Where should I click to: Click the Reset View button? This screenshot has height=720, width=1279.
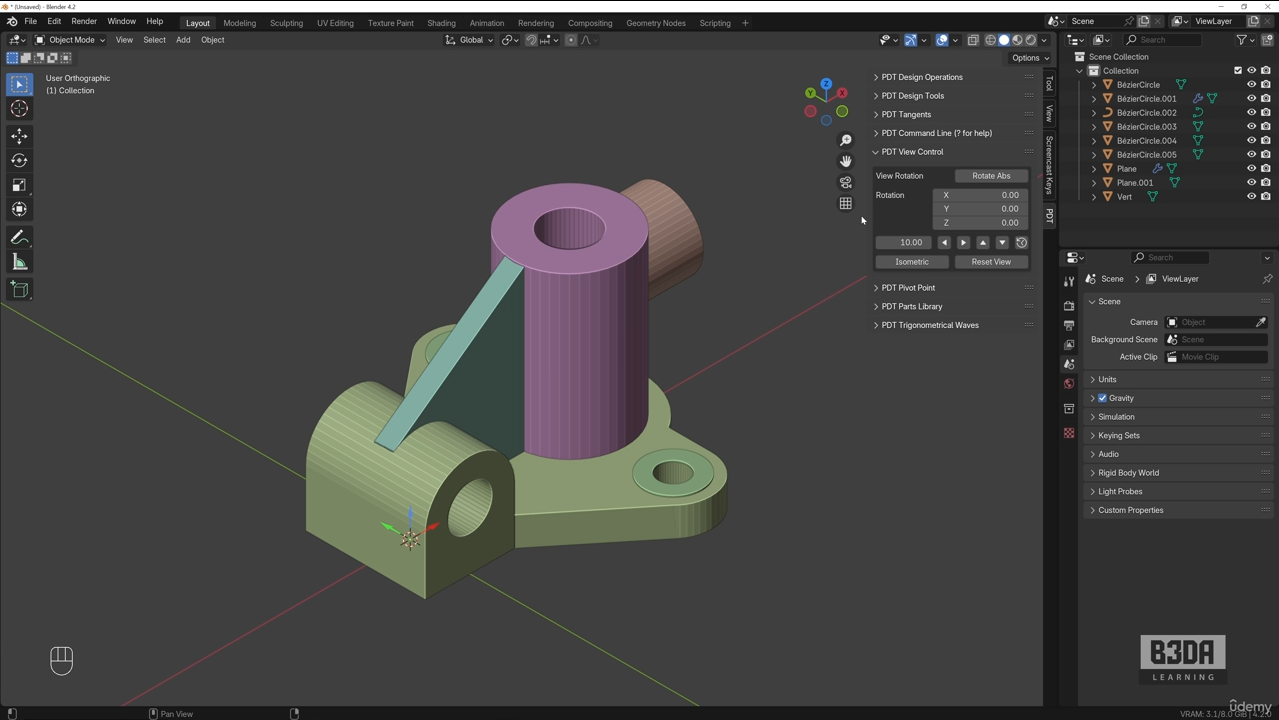coord(991,261)
